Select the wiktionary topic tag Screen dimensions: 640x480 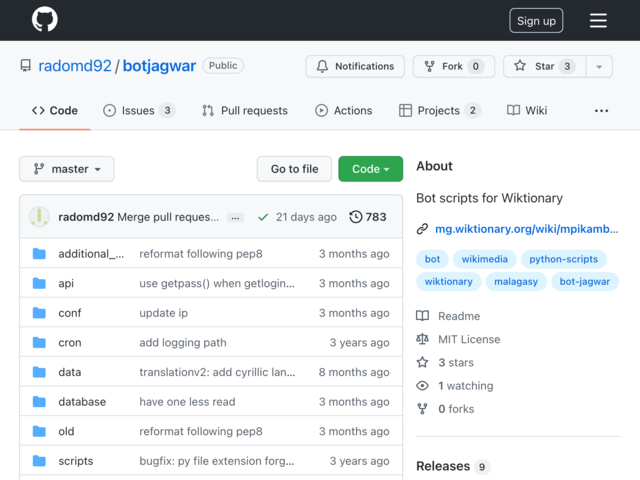tap(449, 282)
